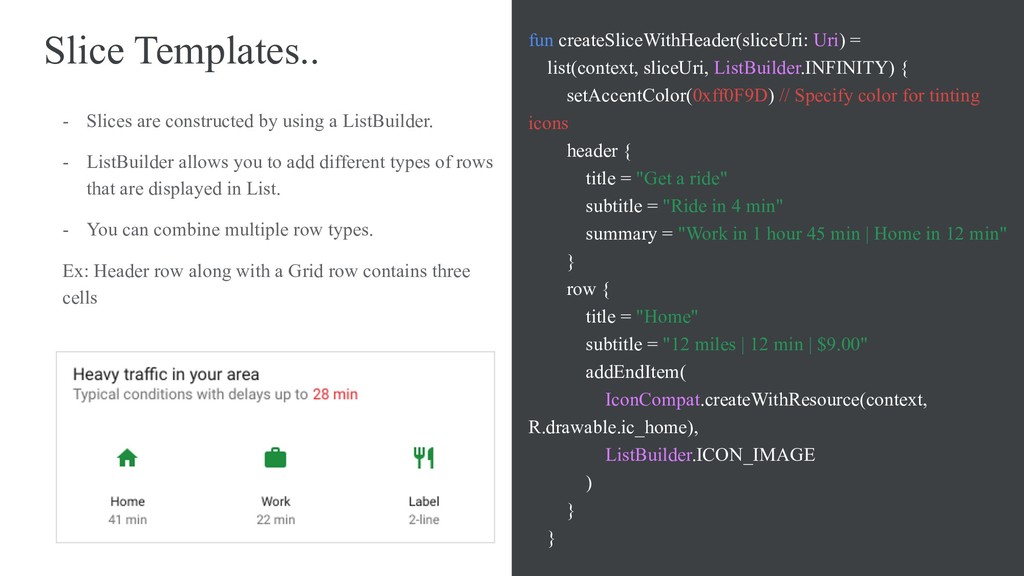Viewport: 1024px width, 576px height.
Task: Click the fun keyword in the code
Action: (x=541, y=40)
